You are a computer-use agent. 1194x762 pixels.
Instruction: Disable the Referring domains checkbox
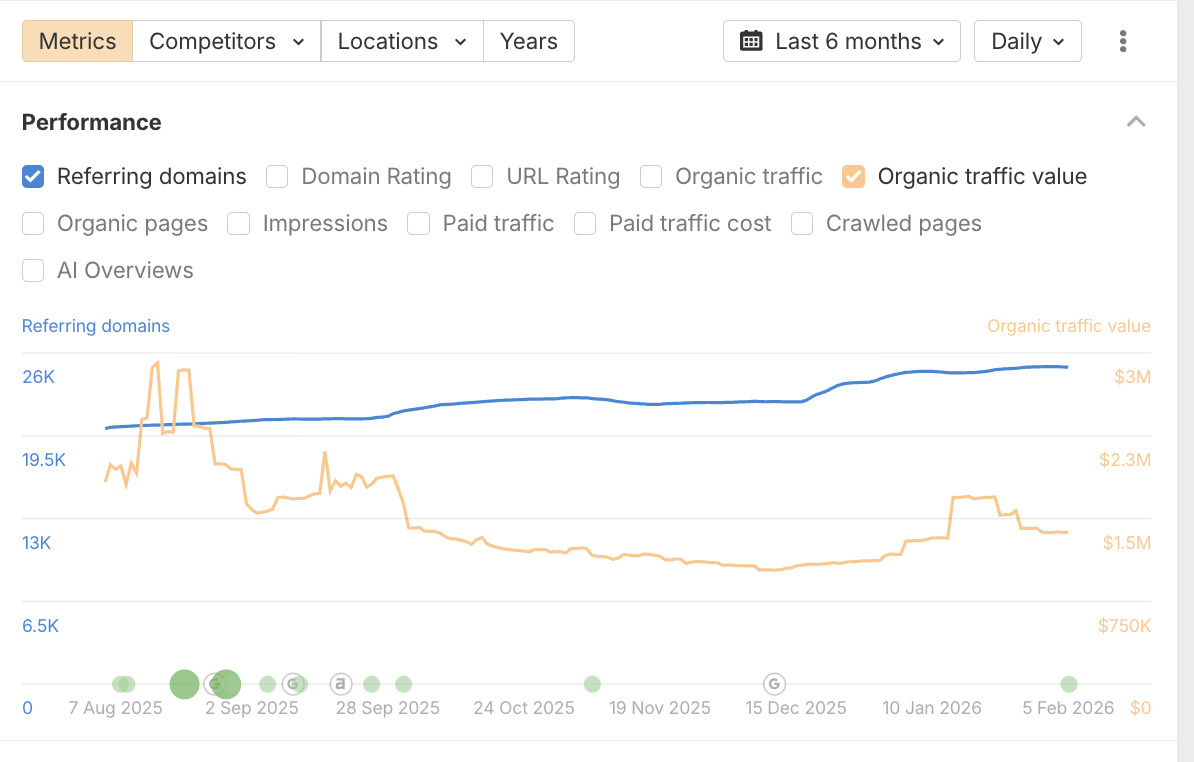click(x=33, y=176)
